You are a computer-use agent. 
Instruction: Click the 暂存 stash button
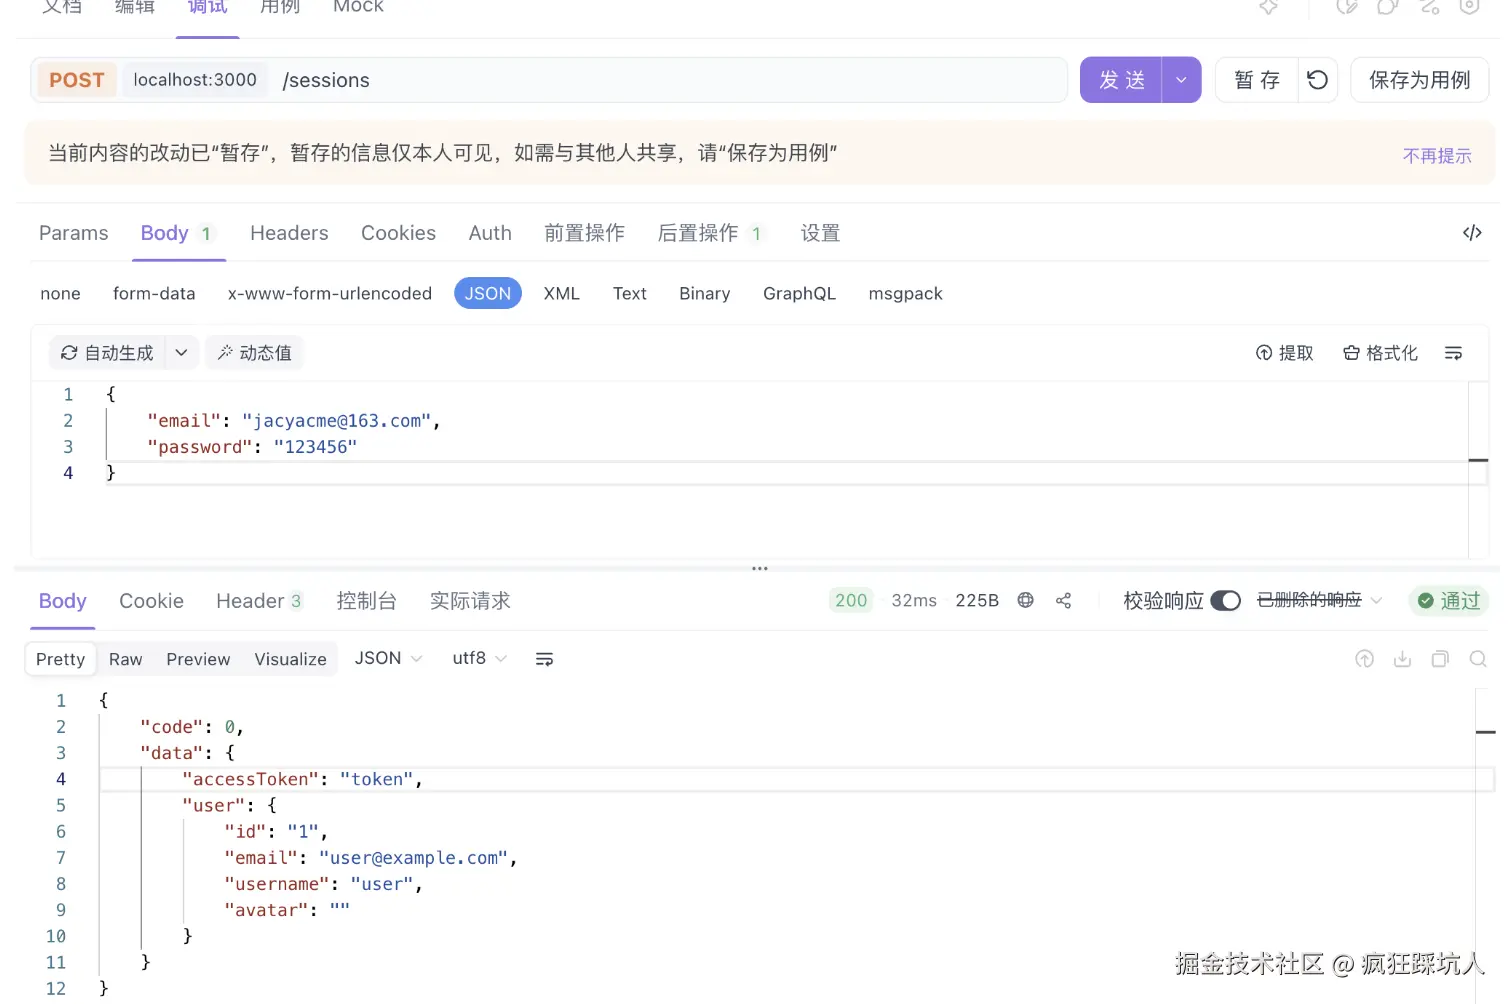(1257, 80)
